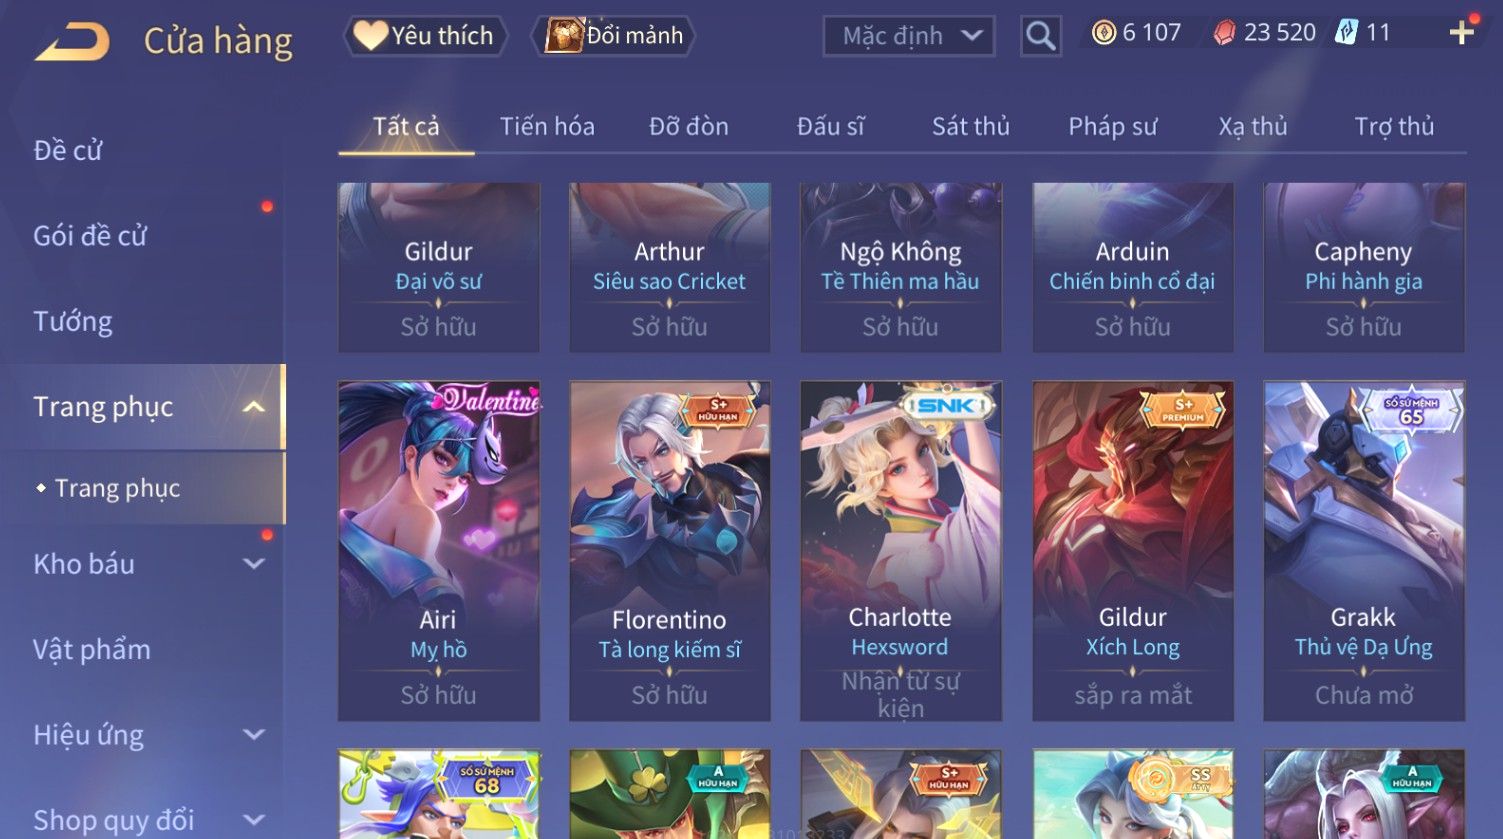Select the Charlotte Hexsword skin card
Image resolution: width=1503 pixels, height=839 pixels.
coord(900,550)
